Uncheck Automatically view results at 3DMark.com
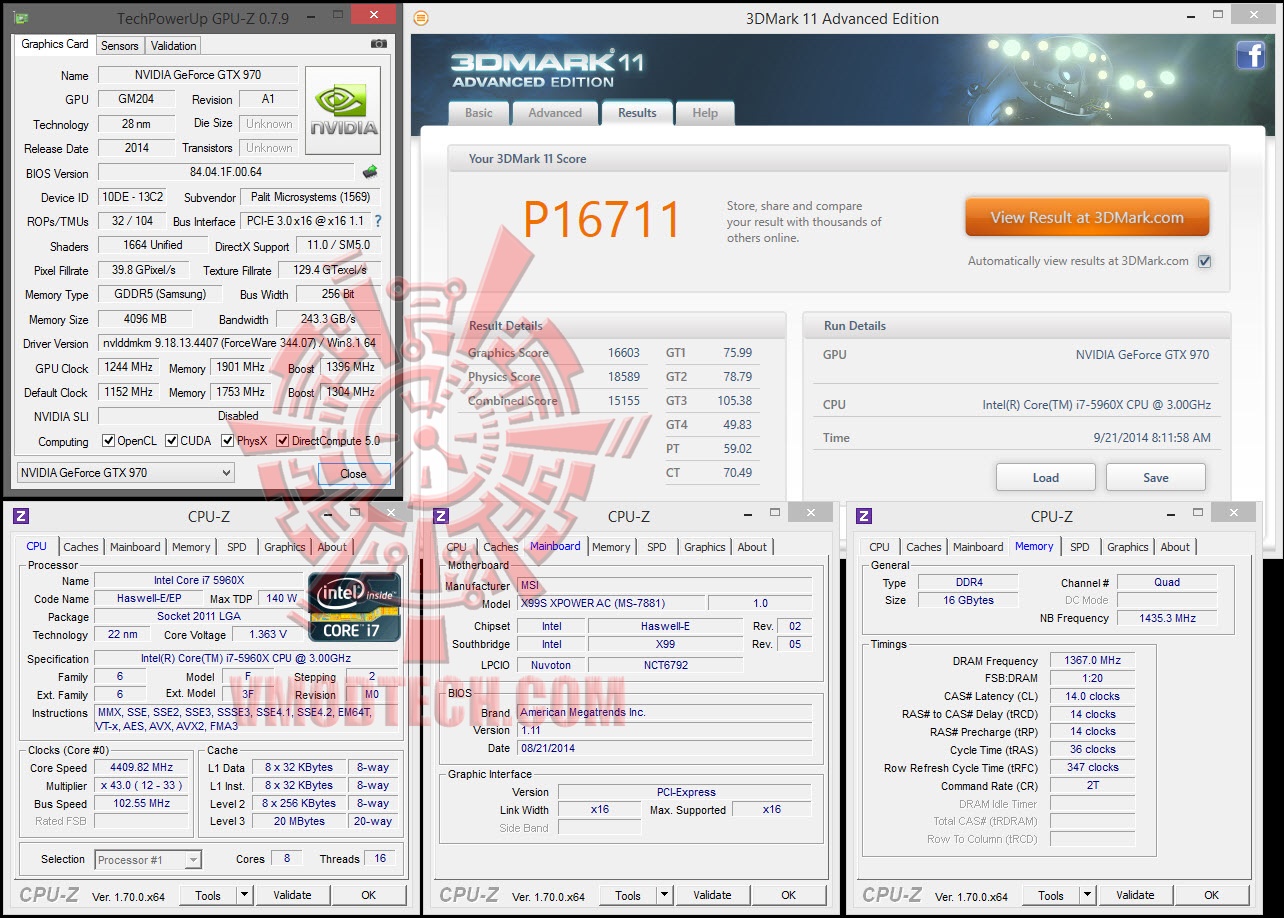The height and width of the screenshot is (918, 1284). 1204,262
